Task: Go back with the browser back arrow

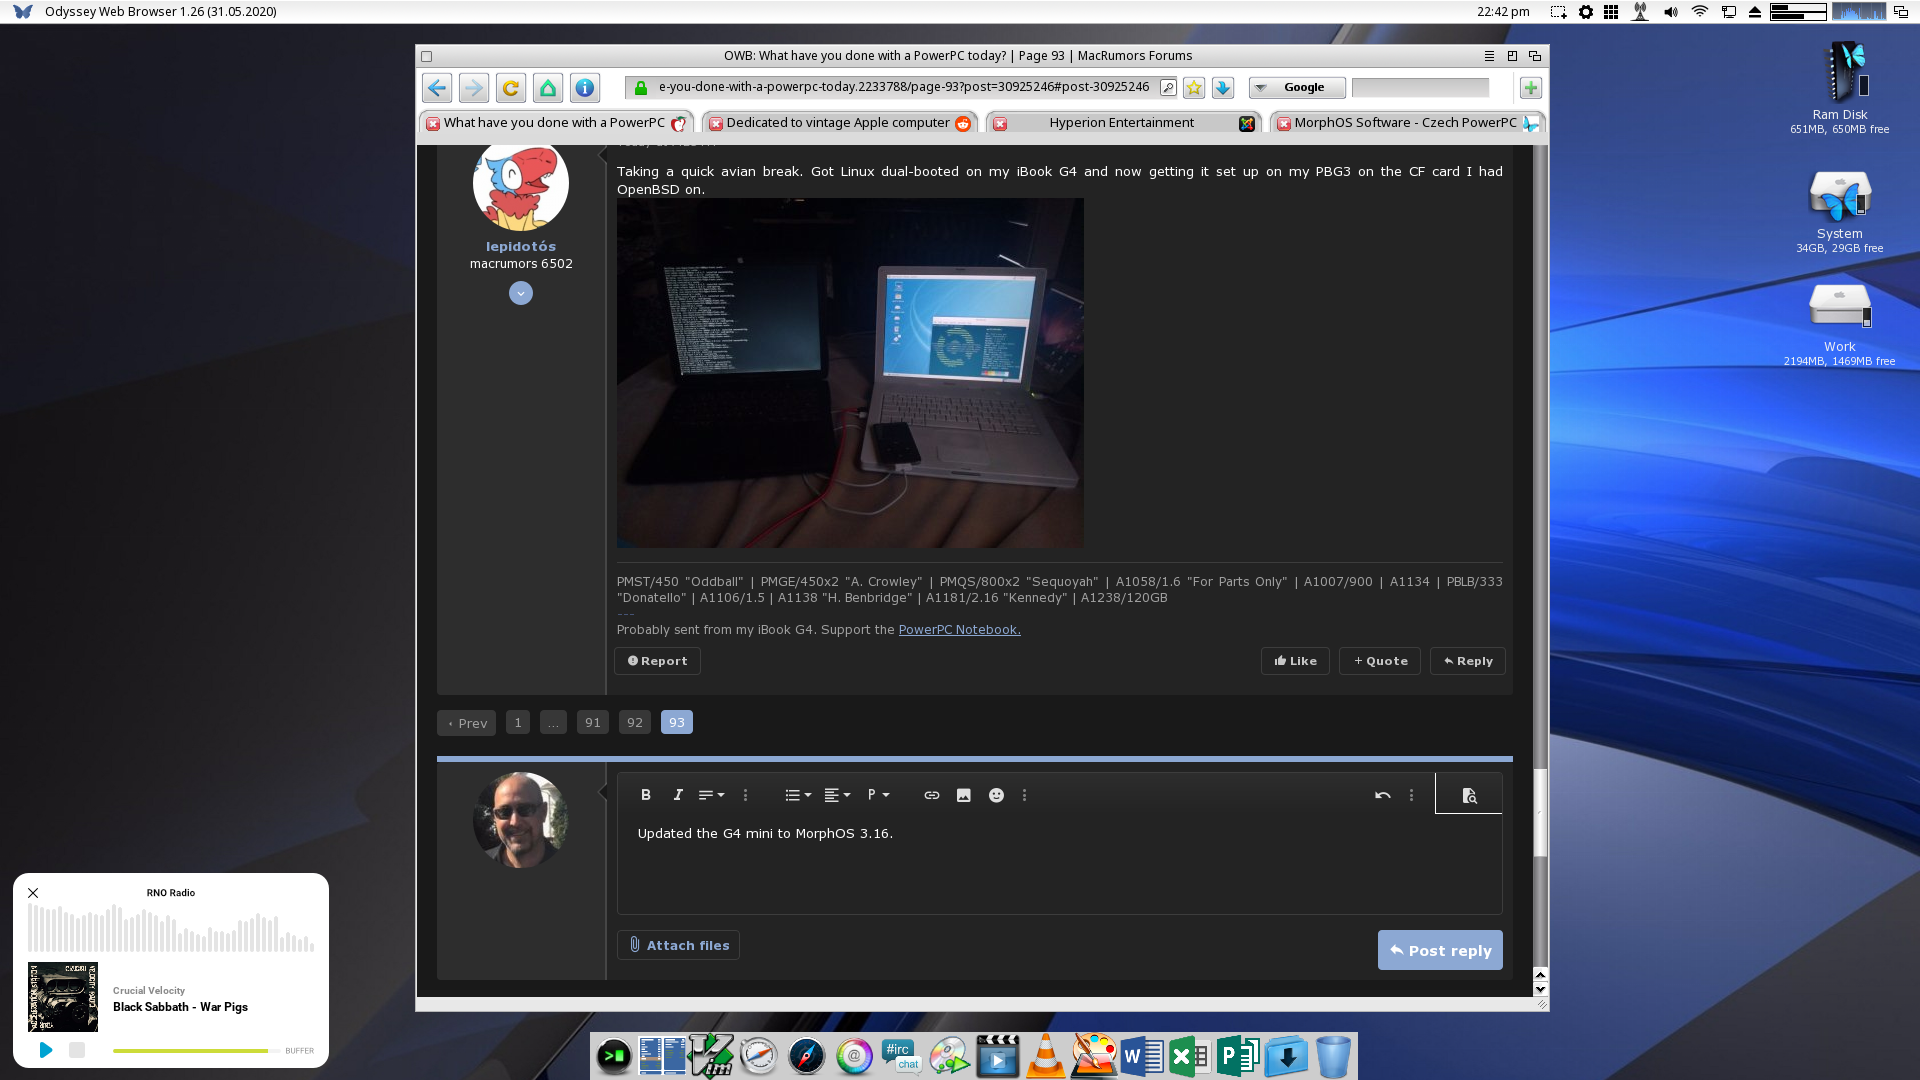Action: coord(437,88)
